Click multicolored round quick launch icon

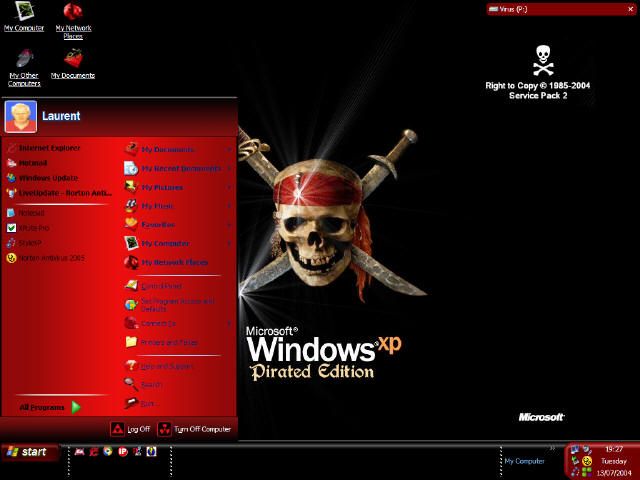coord(108,451)
